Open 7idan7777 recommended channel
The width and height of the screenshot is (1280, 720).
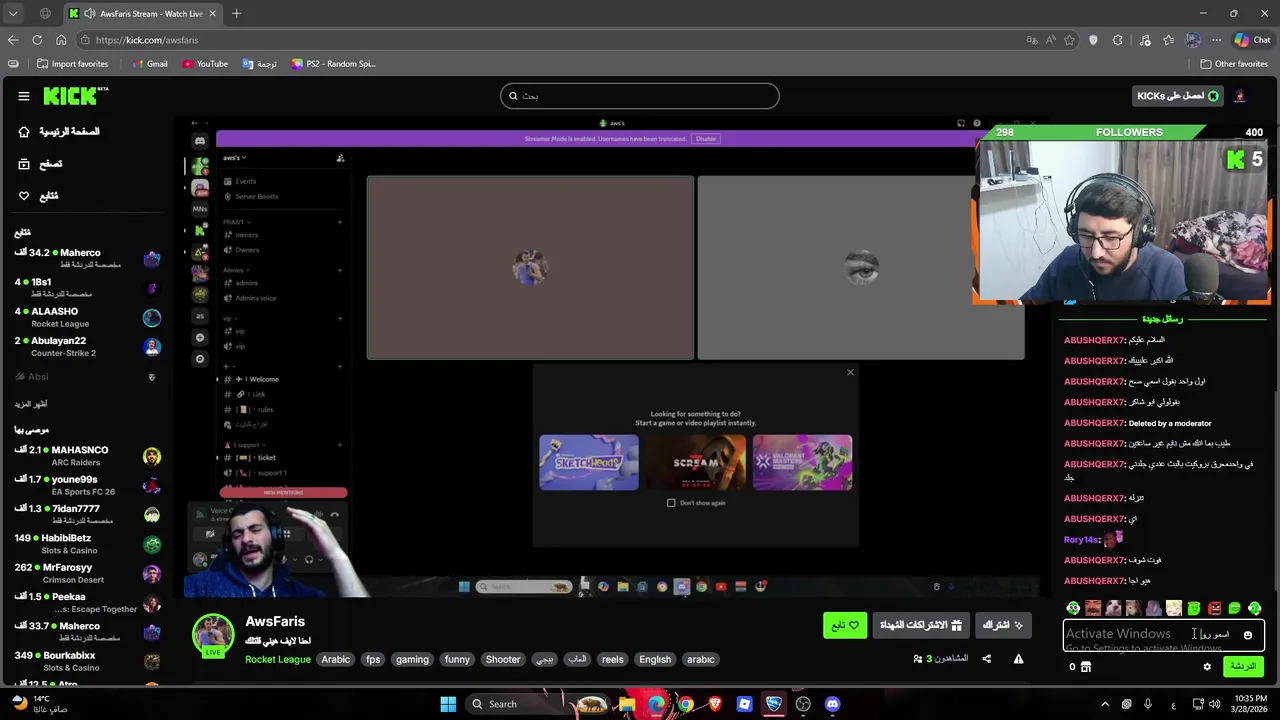click(x=87, y=514)
